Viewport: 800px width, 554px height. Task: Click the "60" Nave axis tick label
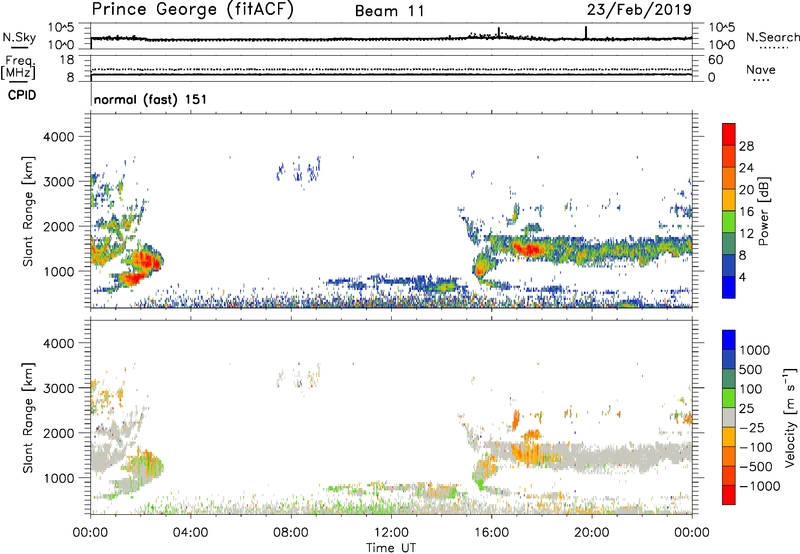point(715,60)
